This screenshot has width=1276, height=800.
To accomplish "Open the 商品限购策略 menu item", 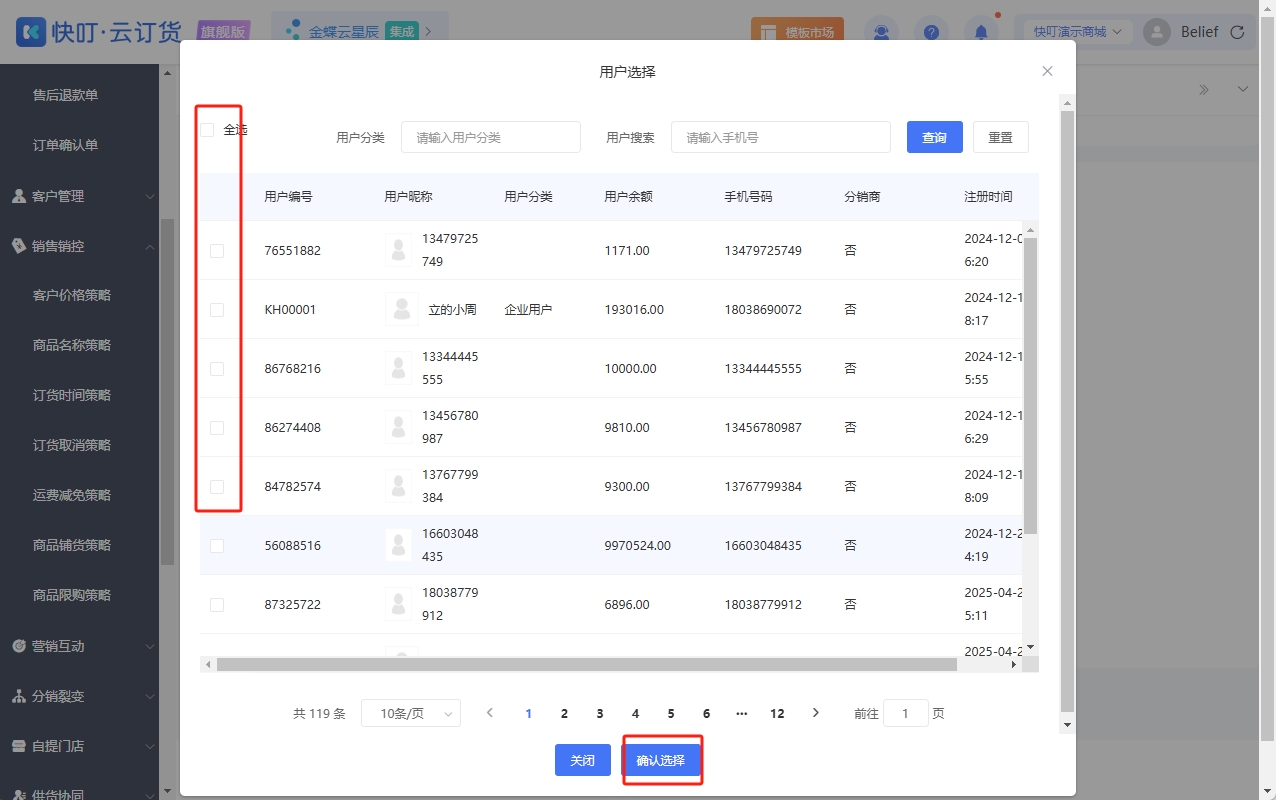I will click(72, 595).
